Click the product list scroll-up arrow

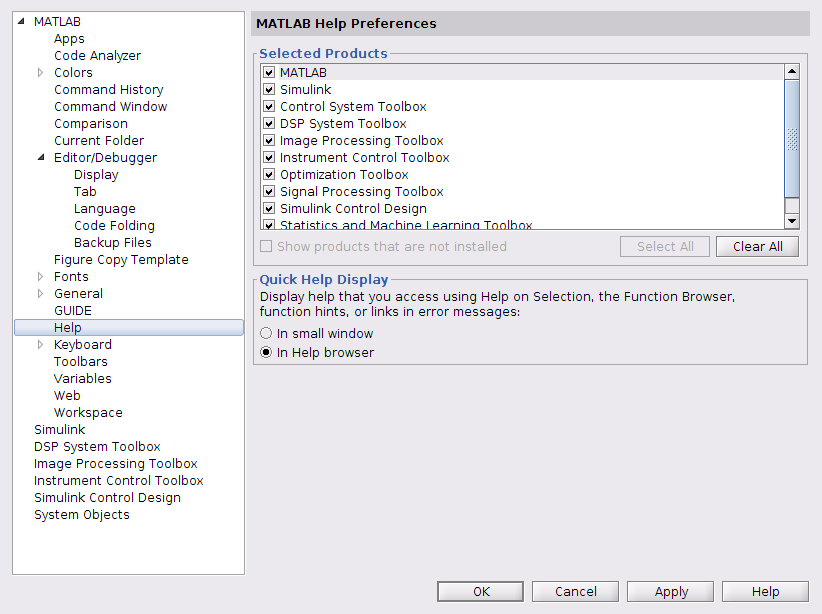click(x=792, y=71)
